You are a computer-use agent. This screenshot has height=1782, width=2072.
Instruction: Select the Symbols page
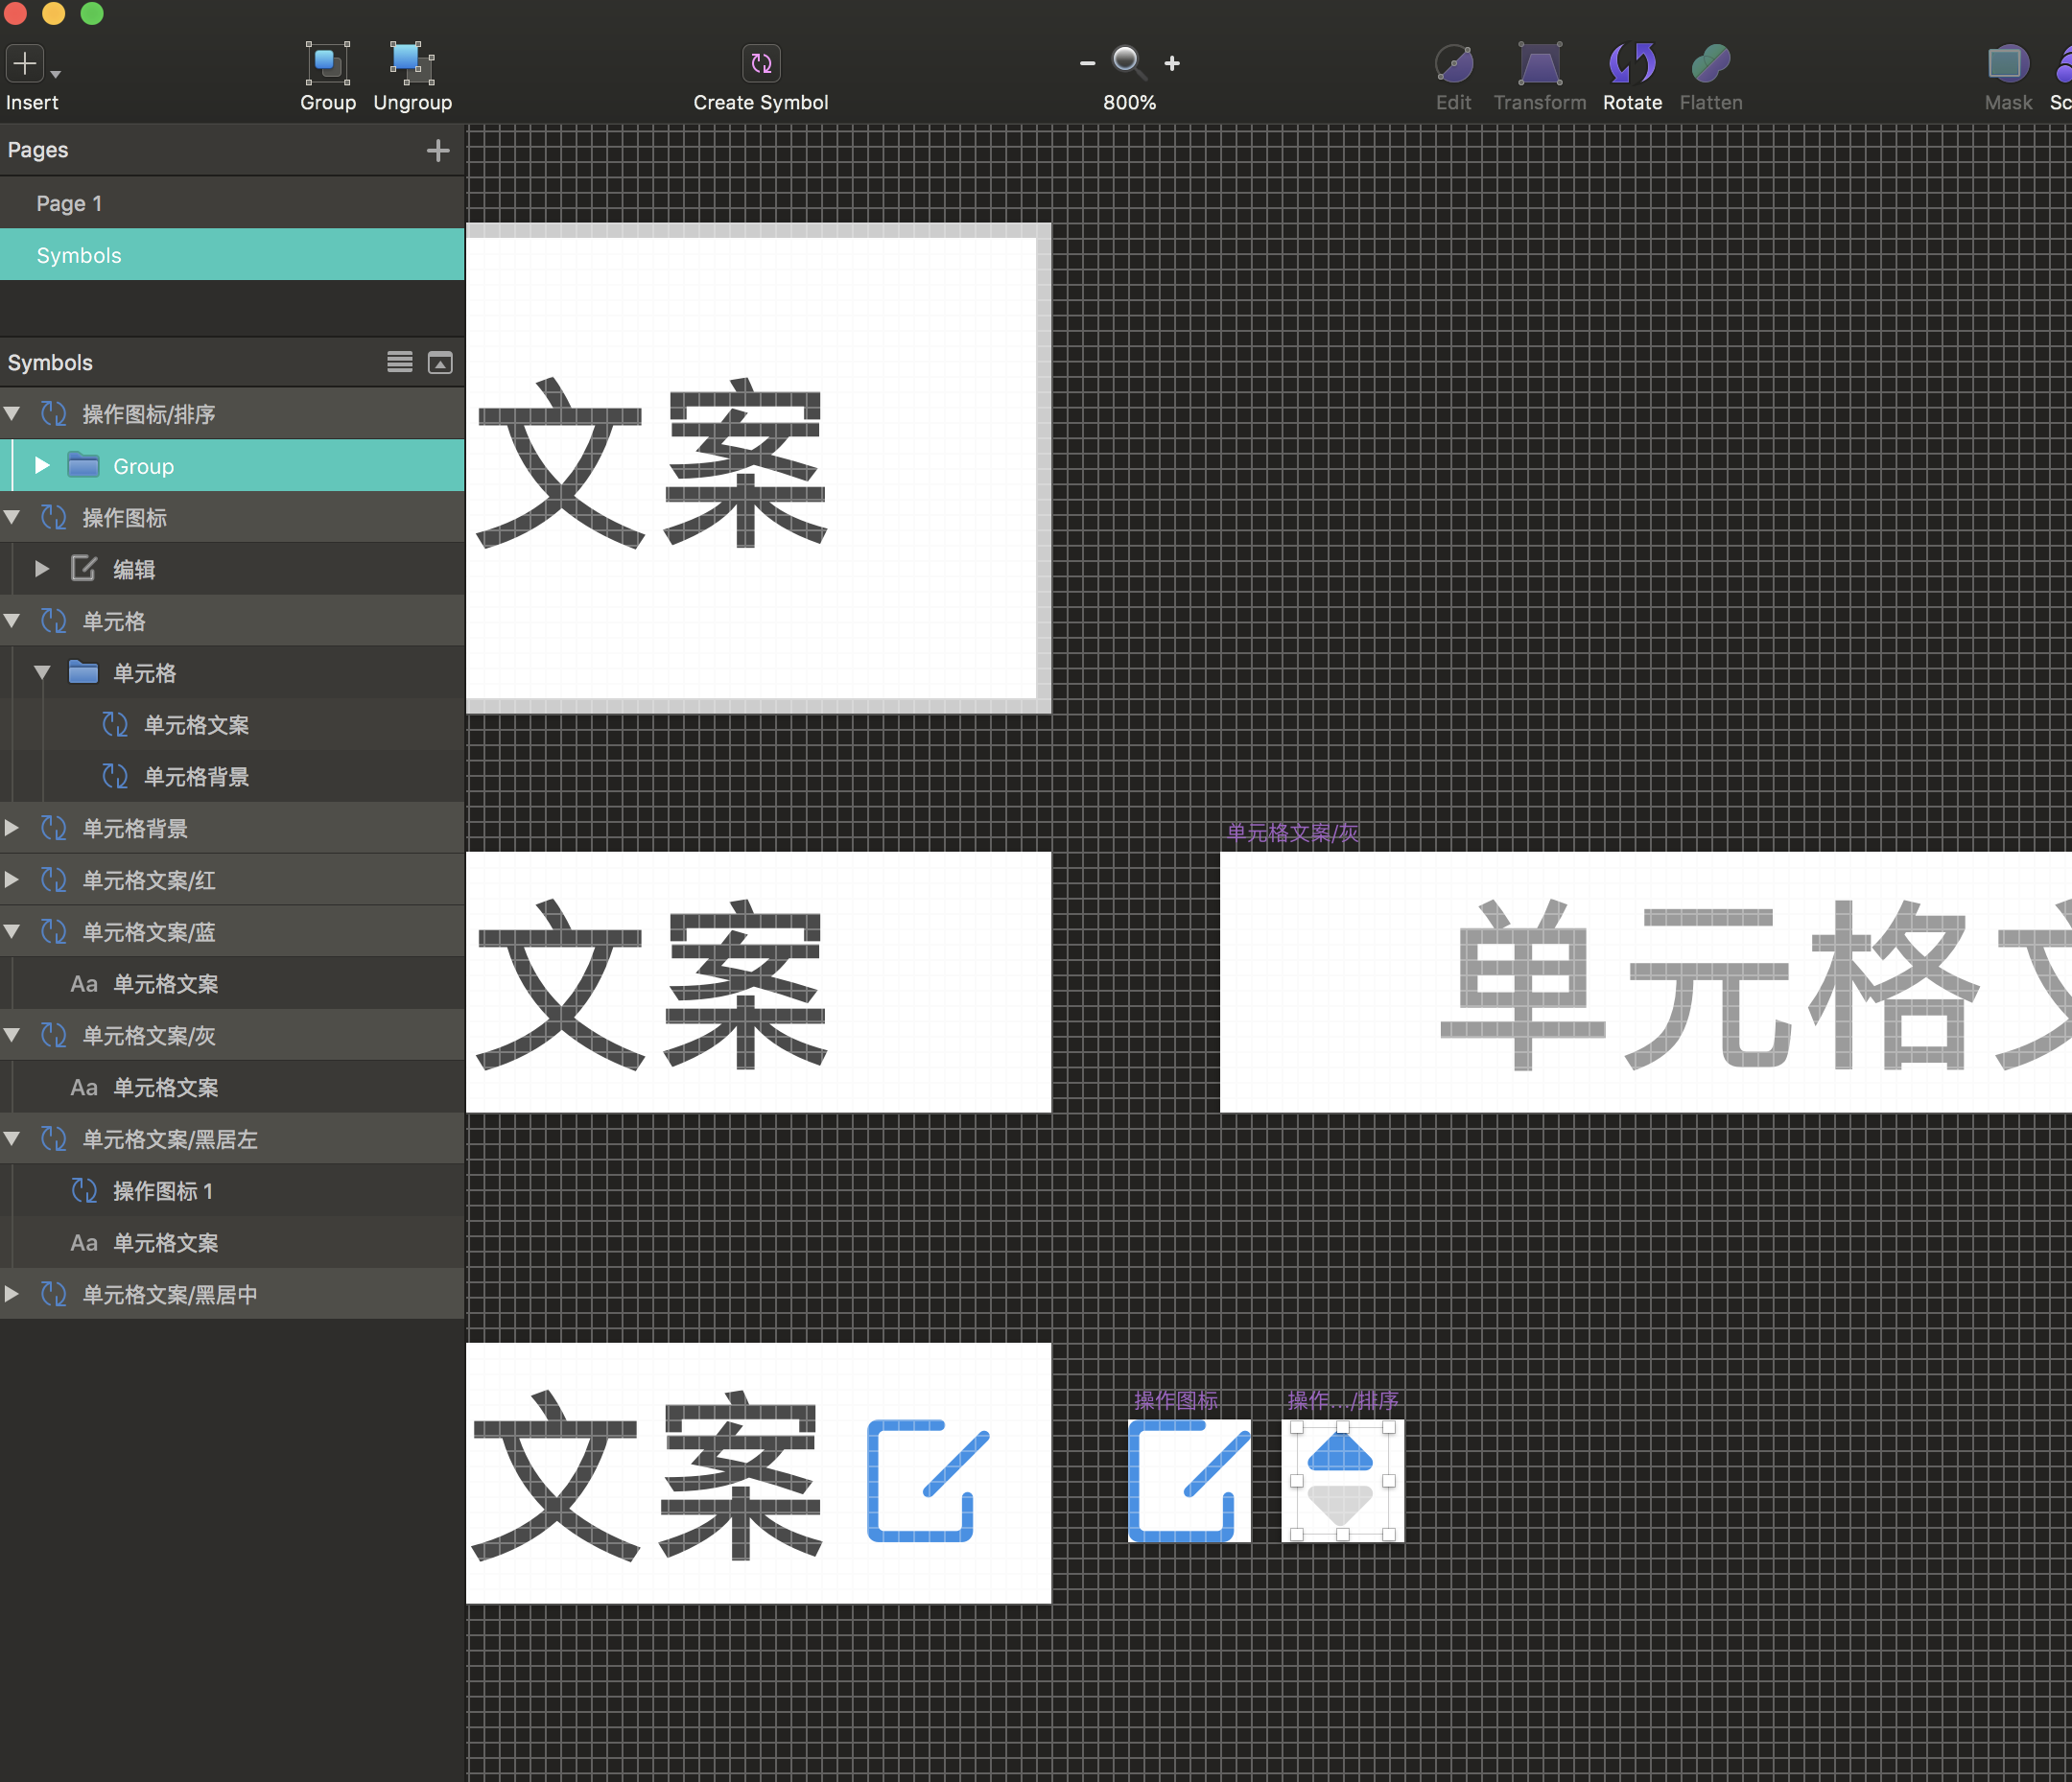(79, 256)
